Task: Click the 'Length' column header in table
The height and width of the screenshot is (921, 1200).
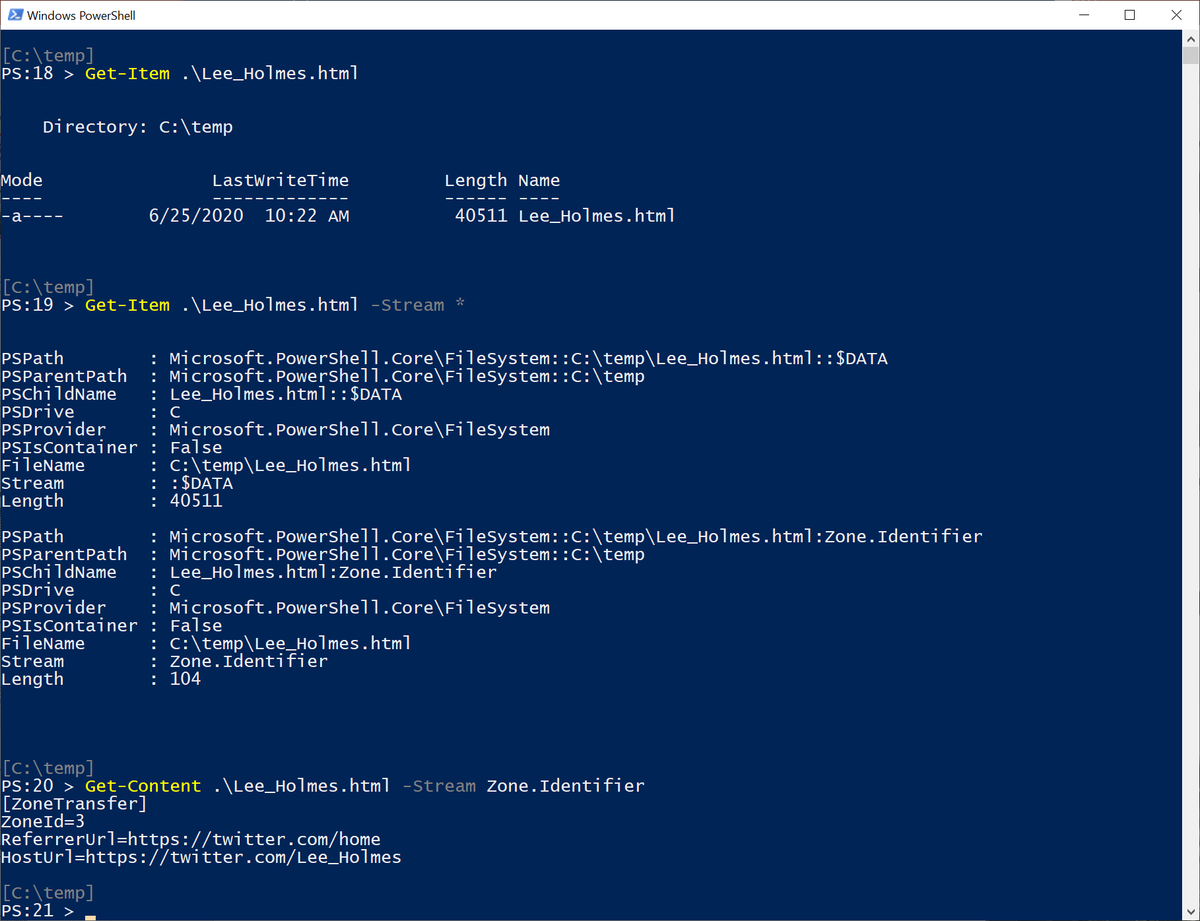Action: 476,181
